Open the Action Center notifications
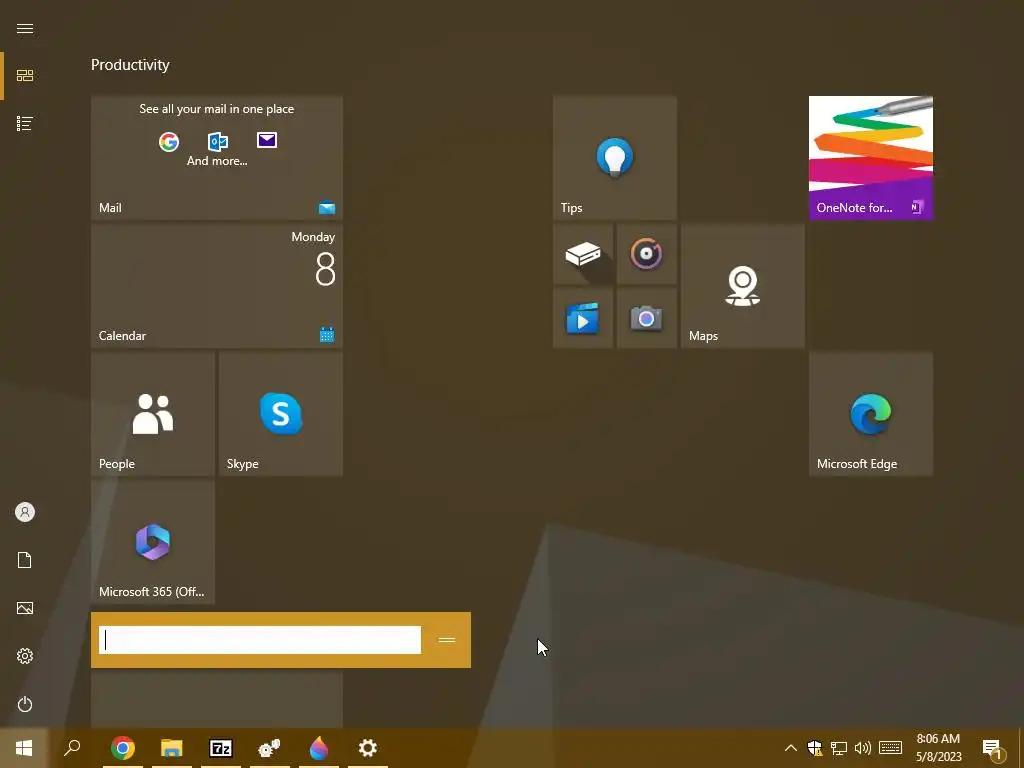This screenshot has width=1024, height=768. (x=993, y=749)
